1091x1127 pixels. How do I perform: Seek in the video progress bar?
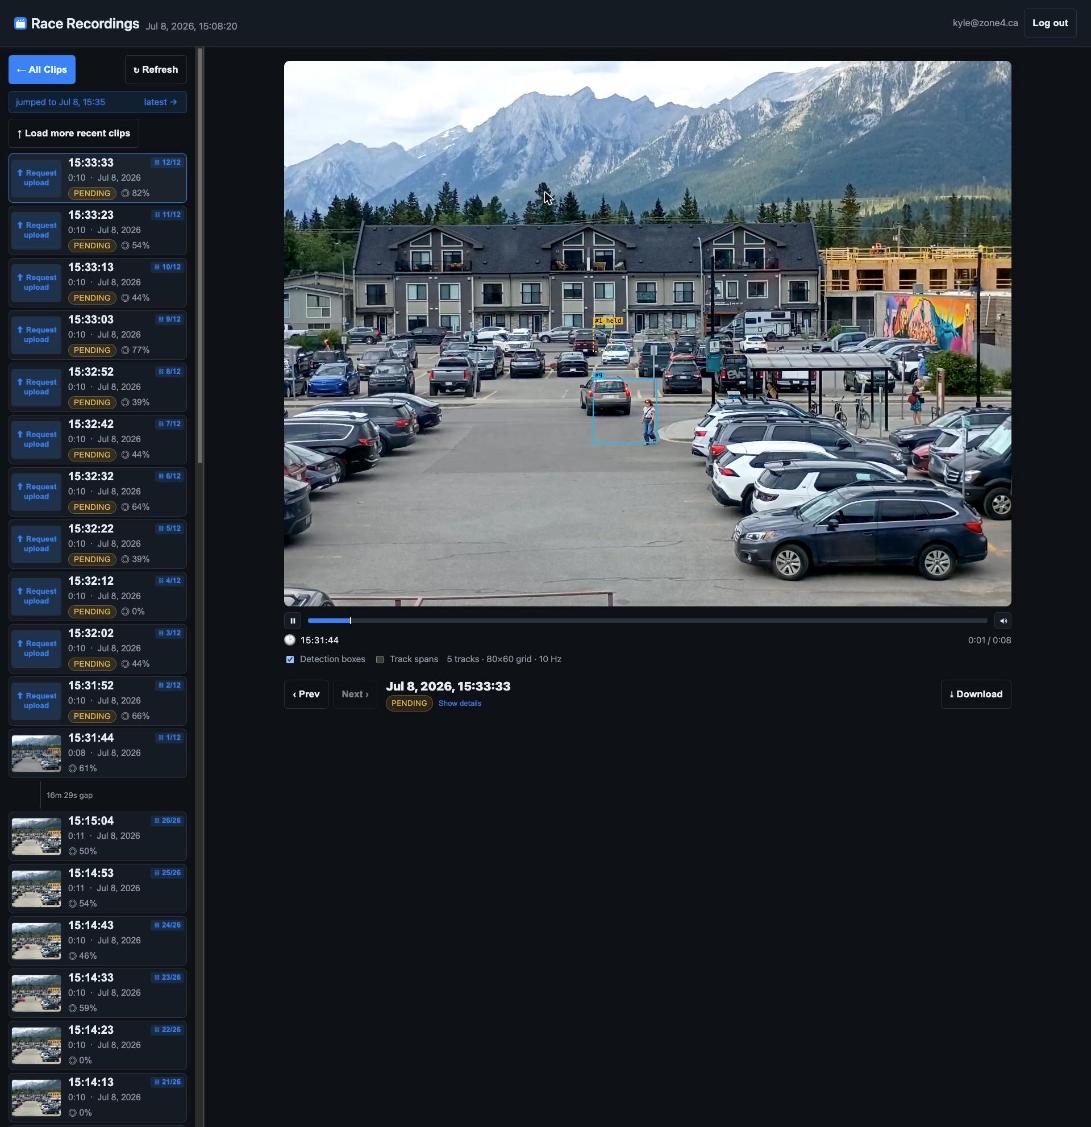coord(648,620)
